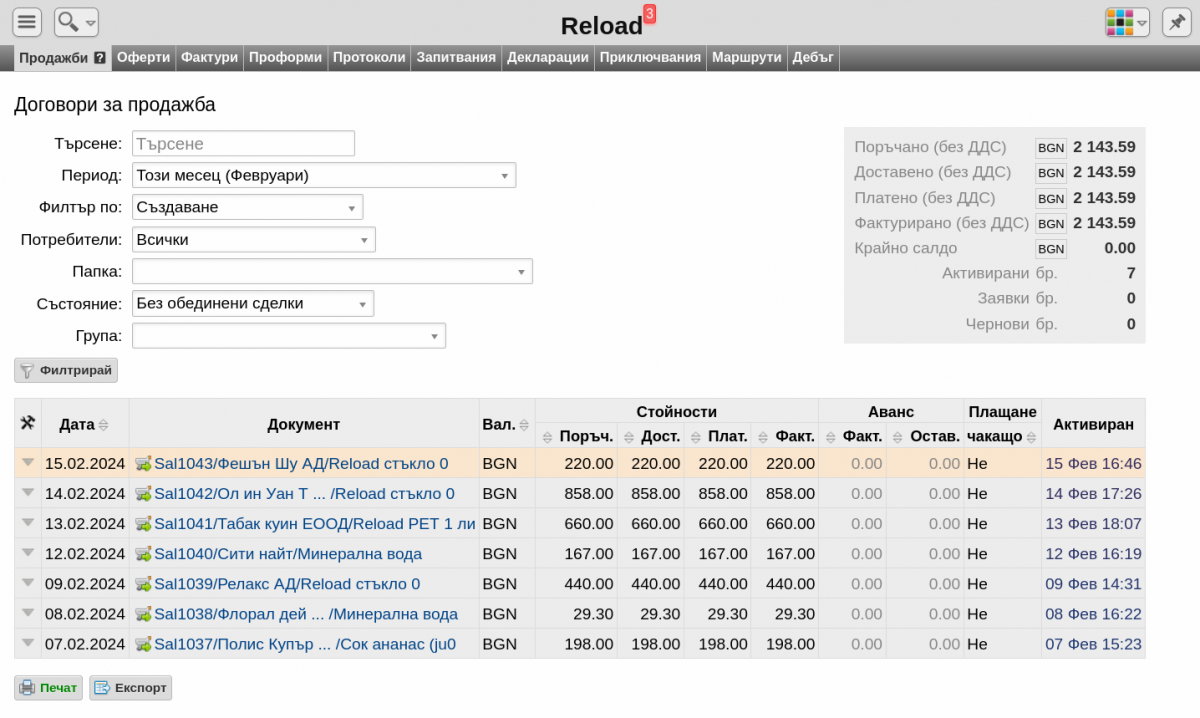
Task: Click the red notification badge 3
Action: click(650, 14)
